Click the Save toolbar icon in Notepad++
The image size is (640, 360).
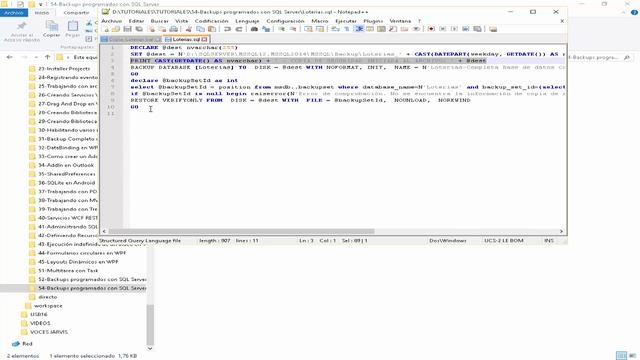[128, 29]
